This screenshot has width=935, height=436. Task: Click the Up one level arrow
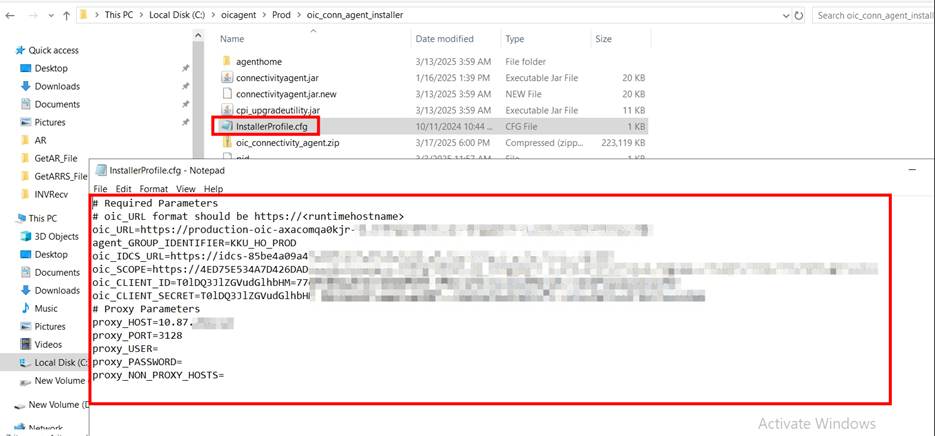[x=66, y=15]
